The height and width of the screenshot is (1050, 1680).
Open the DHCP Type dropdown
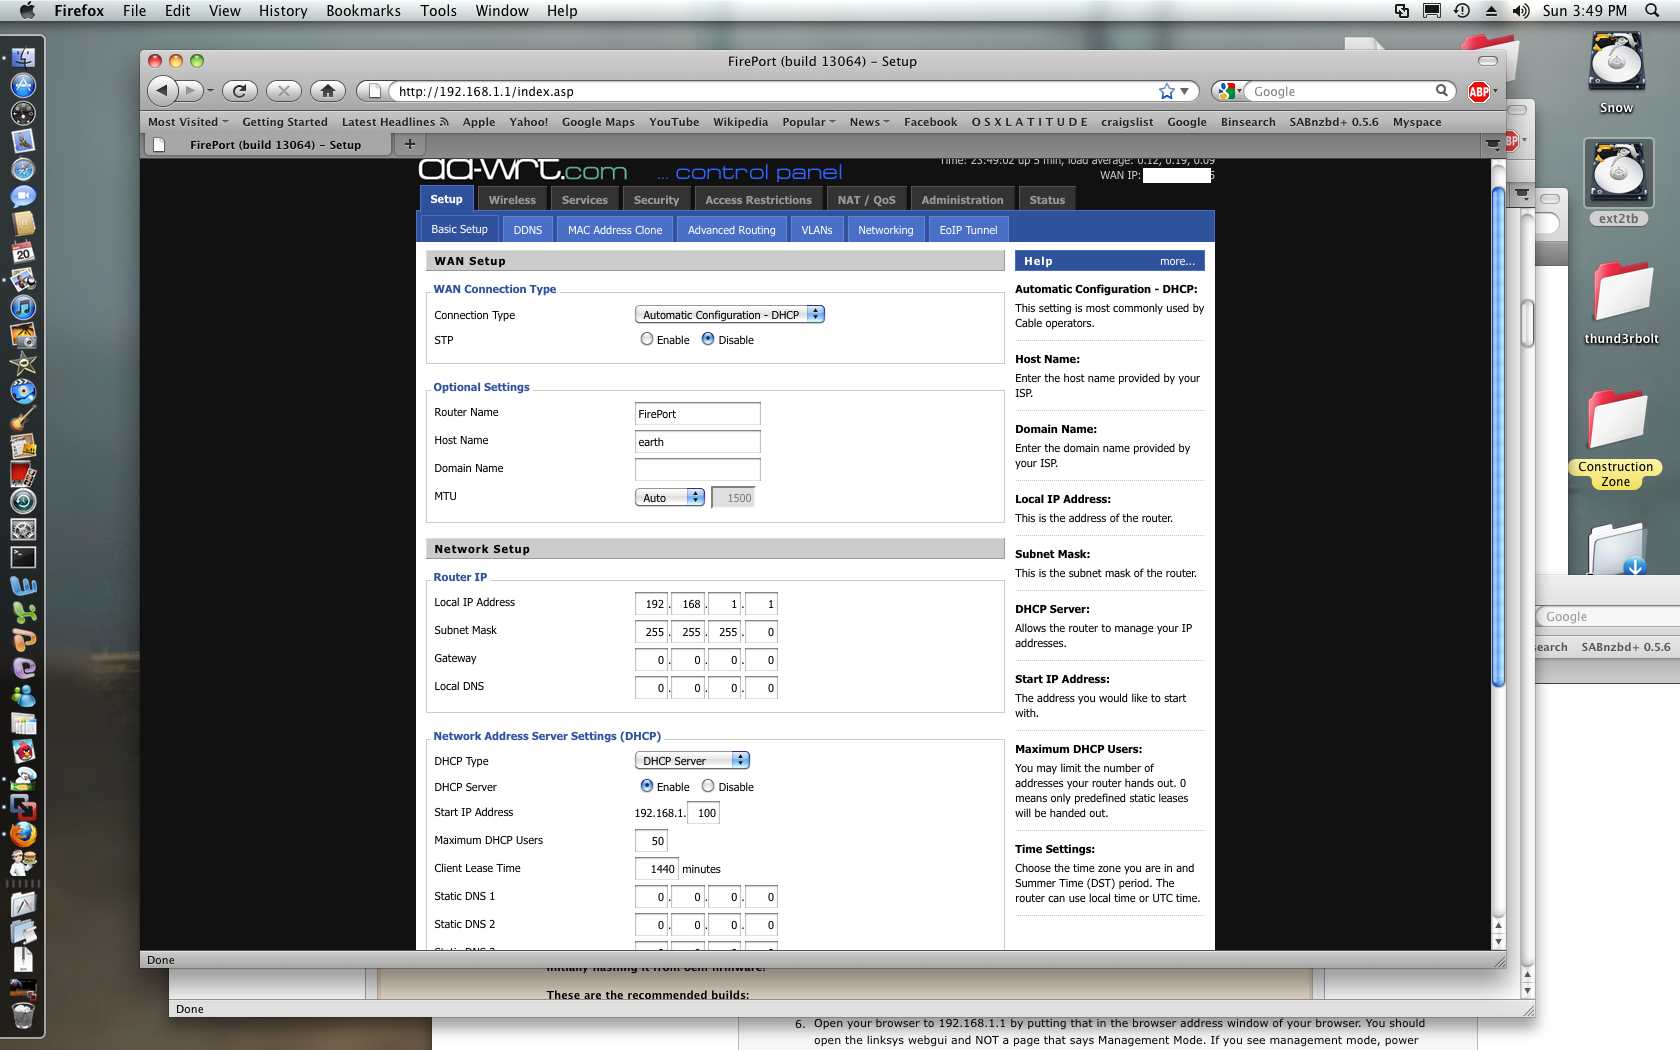[x=692, y=760]
